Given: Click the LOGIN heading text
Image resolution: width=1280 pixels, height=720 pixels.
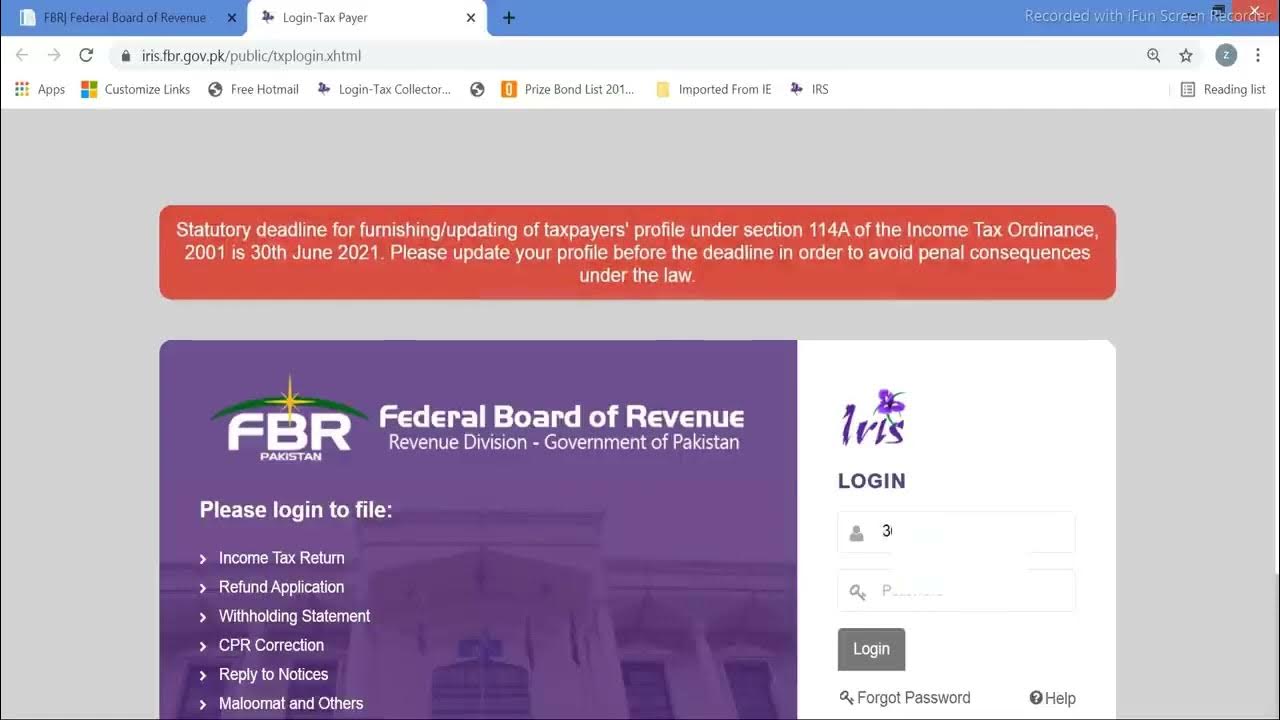Looking at the screenshot, I should 872,481.
